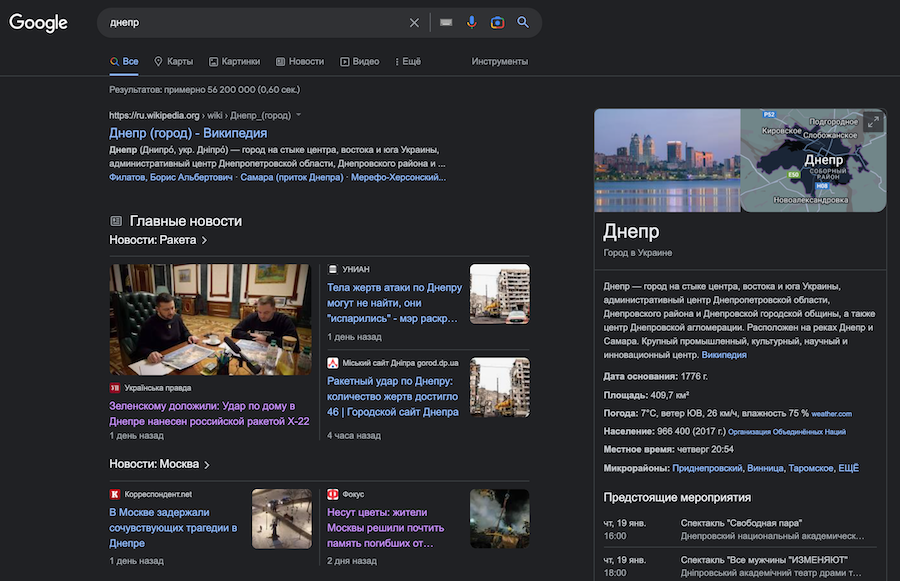The image size is (900, 581).
Task: Submit search with the magnifier icon
Action: tap(523, 23)
